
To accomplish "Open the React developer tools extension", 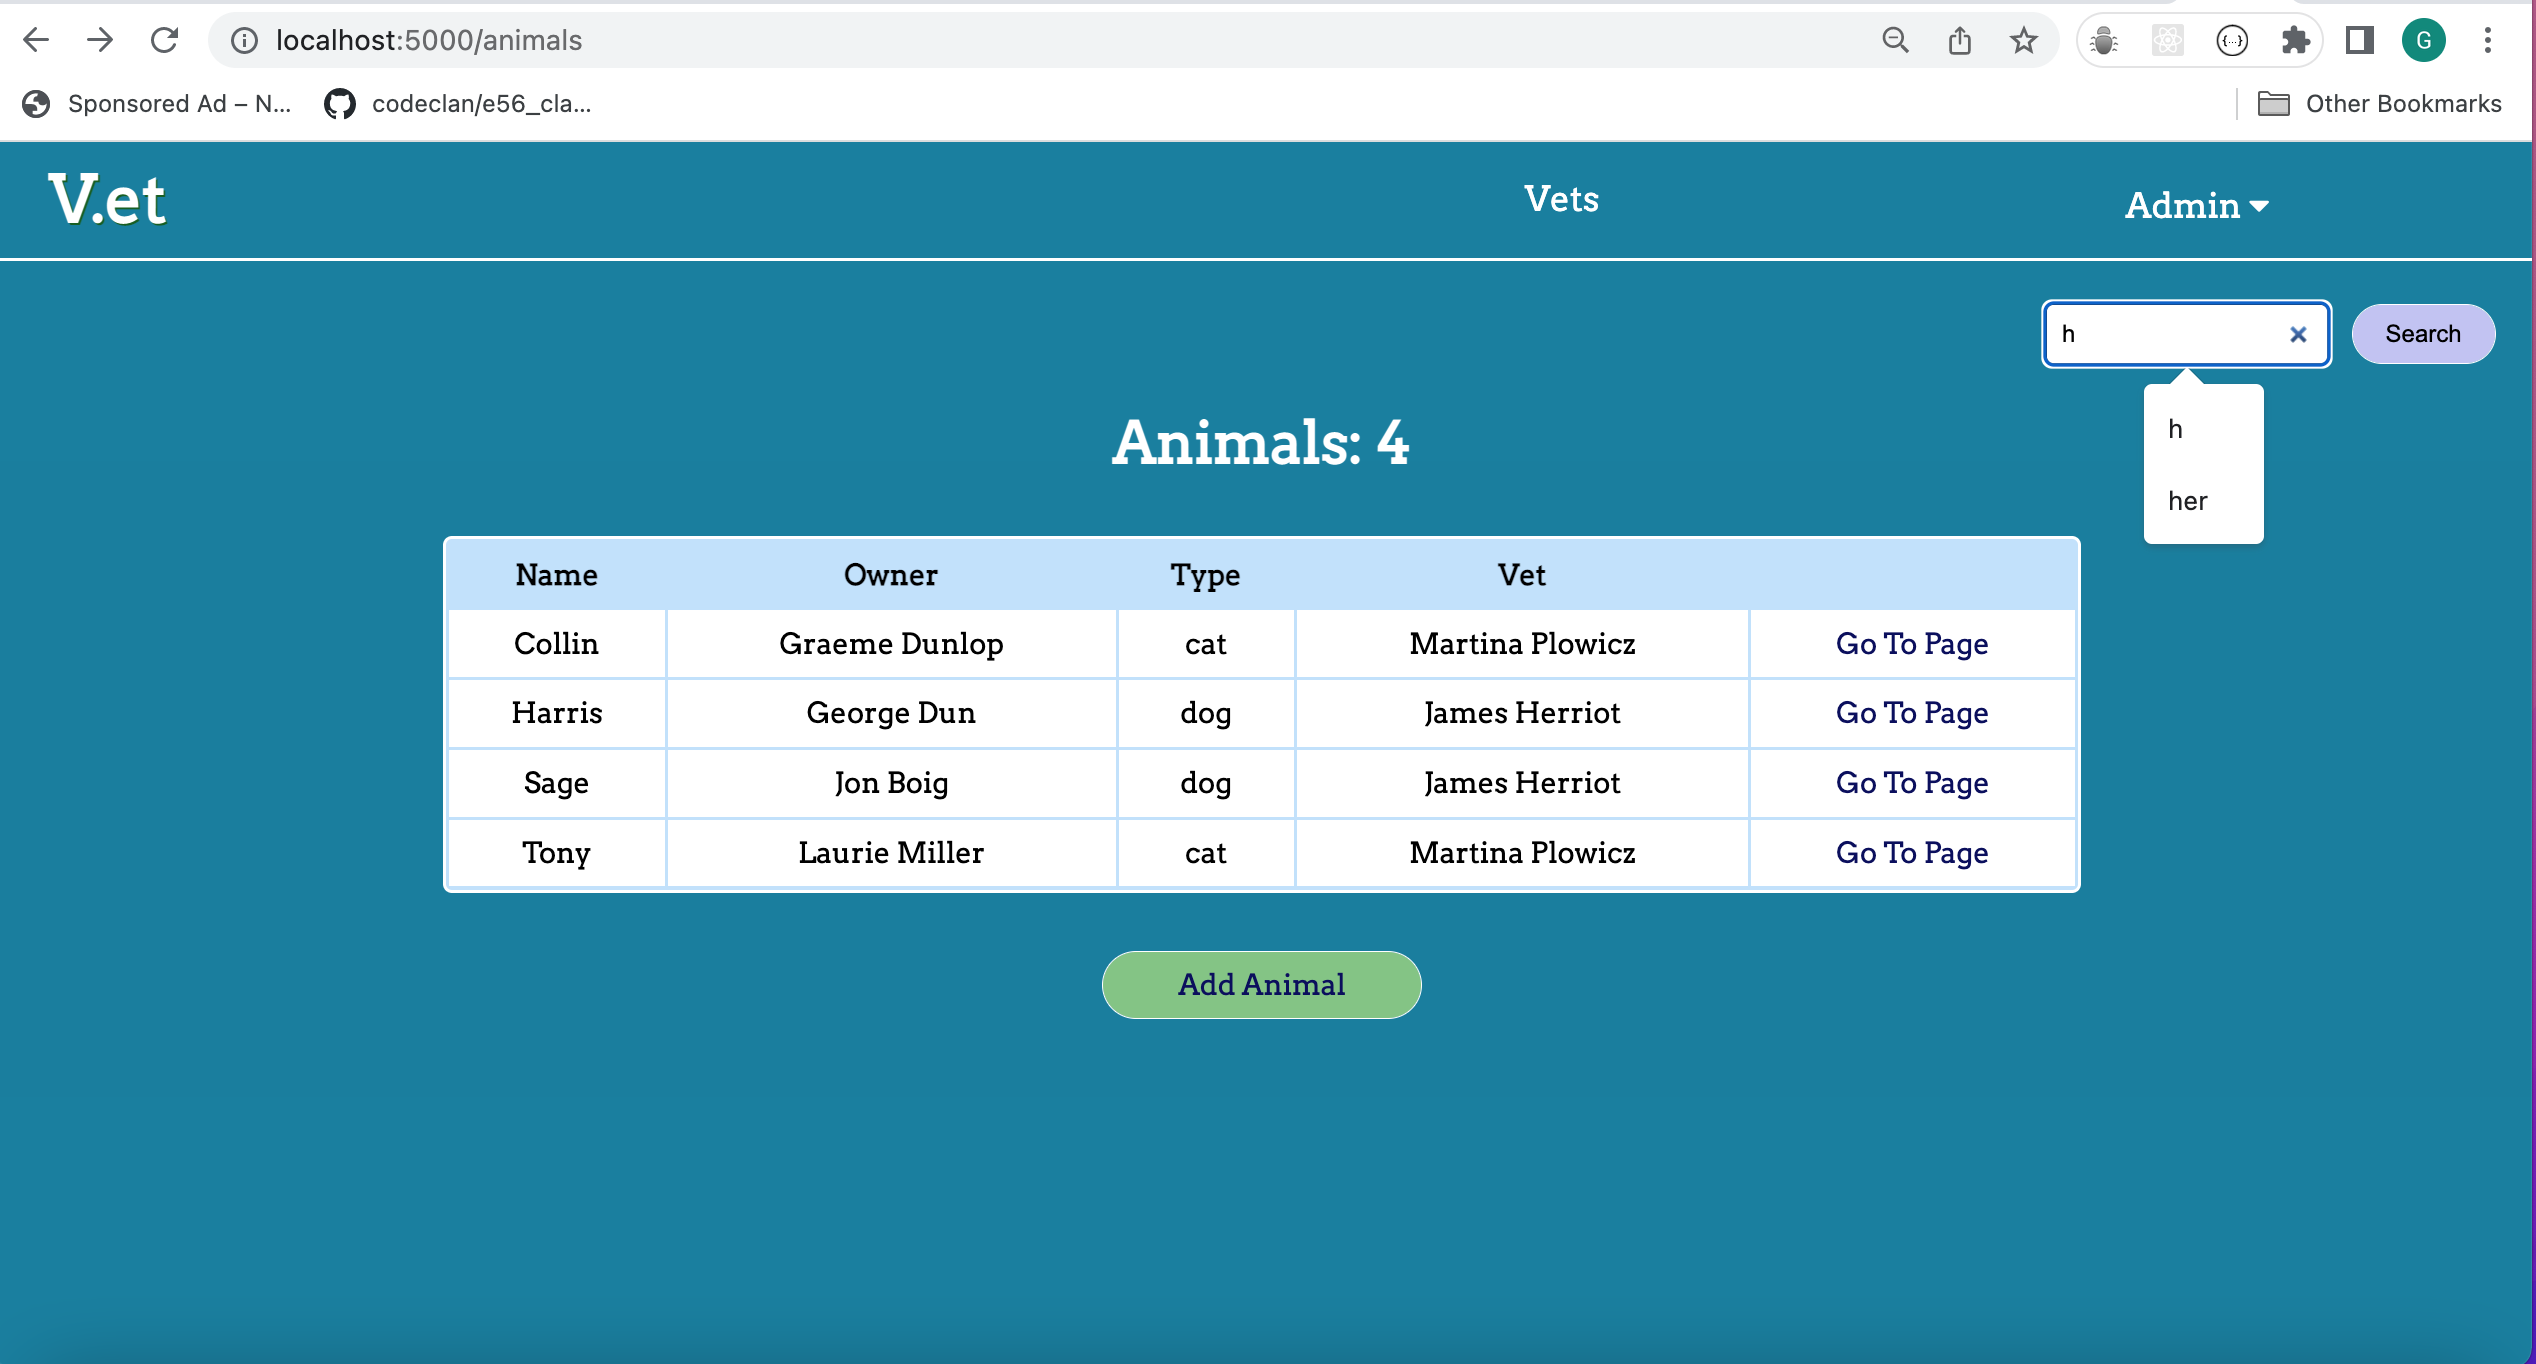I will tap(2168, 40).
